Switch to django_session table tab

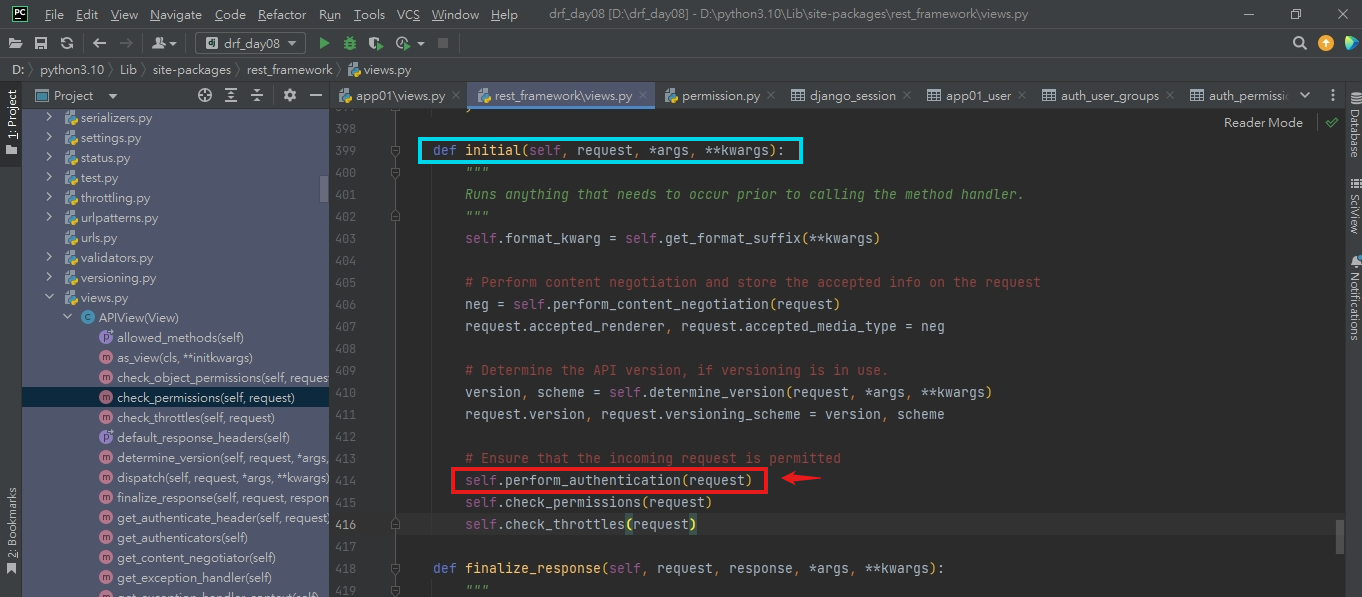(x=852, y=95)
